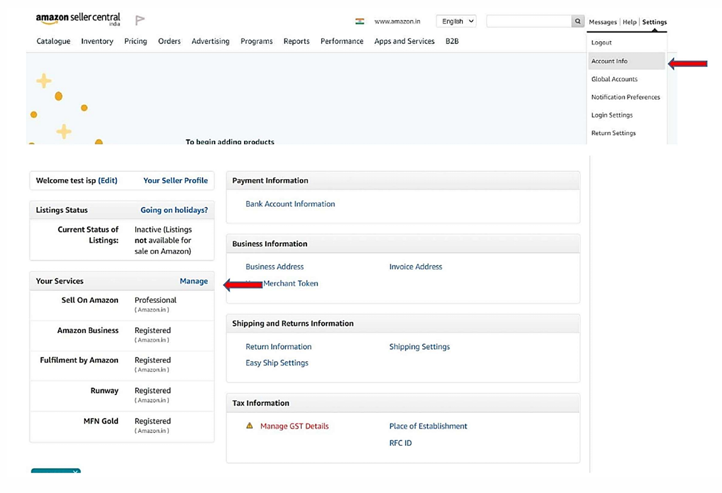Select Account Info from Settings menu

(x=609, y=61)
